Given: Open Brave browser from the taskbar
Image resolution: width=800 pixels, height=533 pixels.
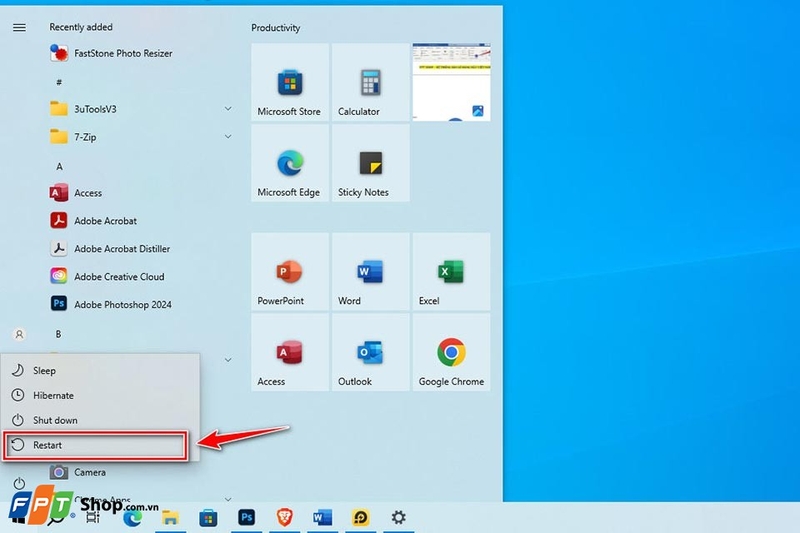Looking at the screenshot, I should point(285,518).
